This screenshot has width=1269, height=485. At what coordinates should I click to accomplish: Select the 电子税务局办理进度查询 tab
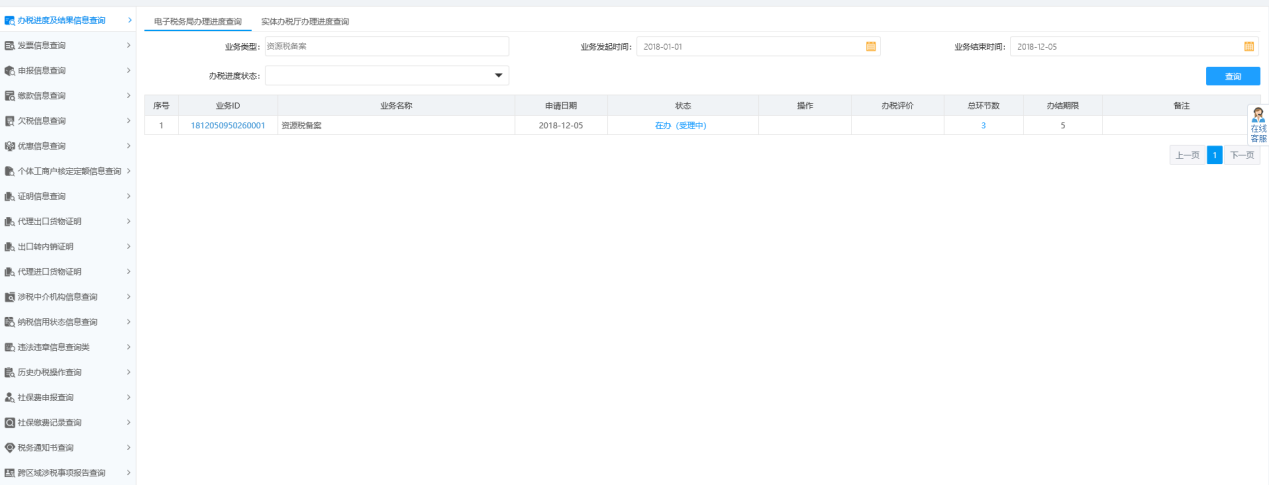(x=197, y=21)
